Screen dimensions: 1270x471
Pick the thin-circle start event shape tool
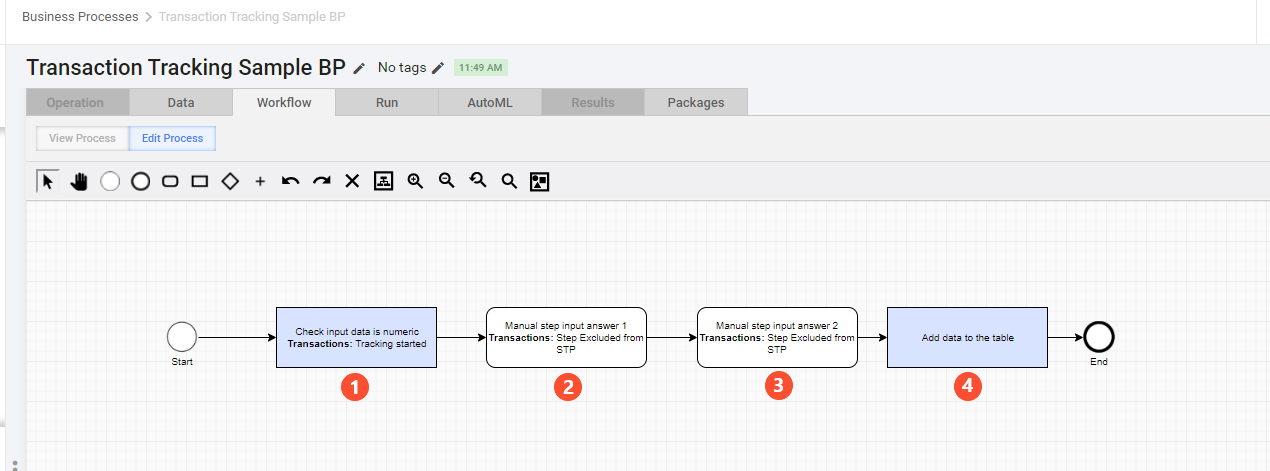click(110, 181)
